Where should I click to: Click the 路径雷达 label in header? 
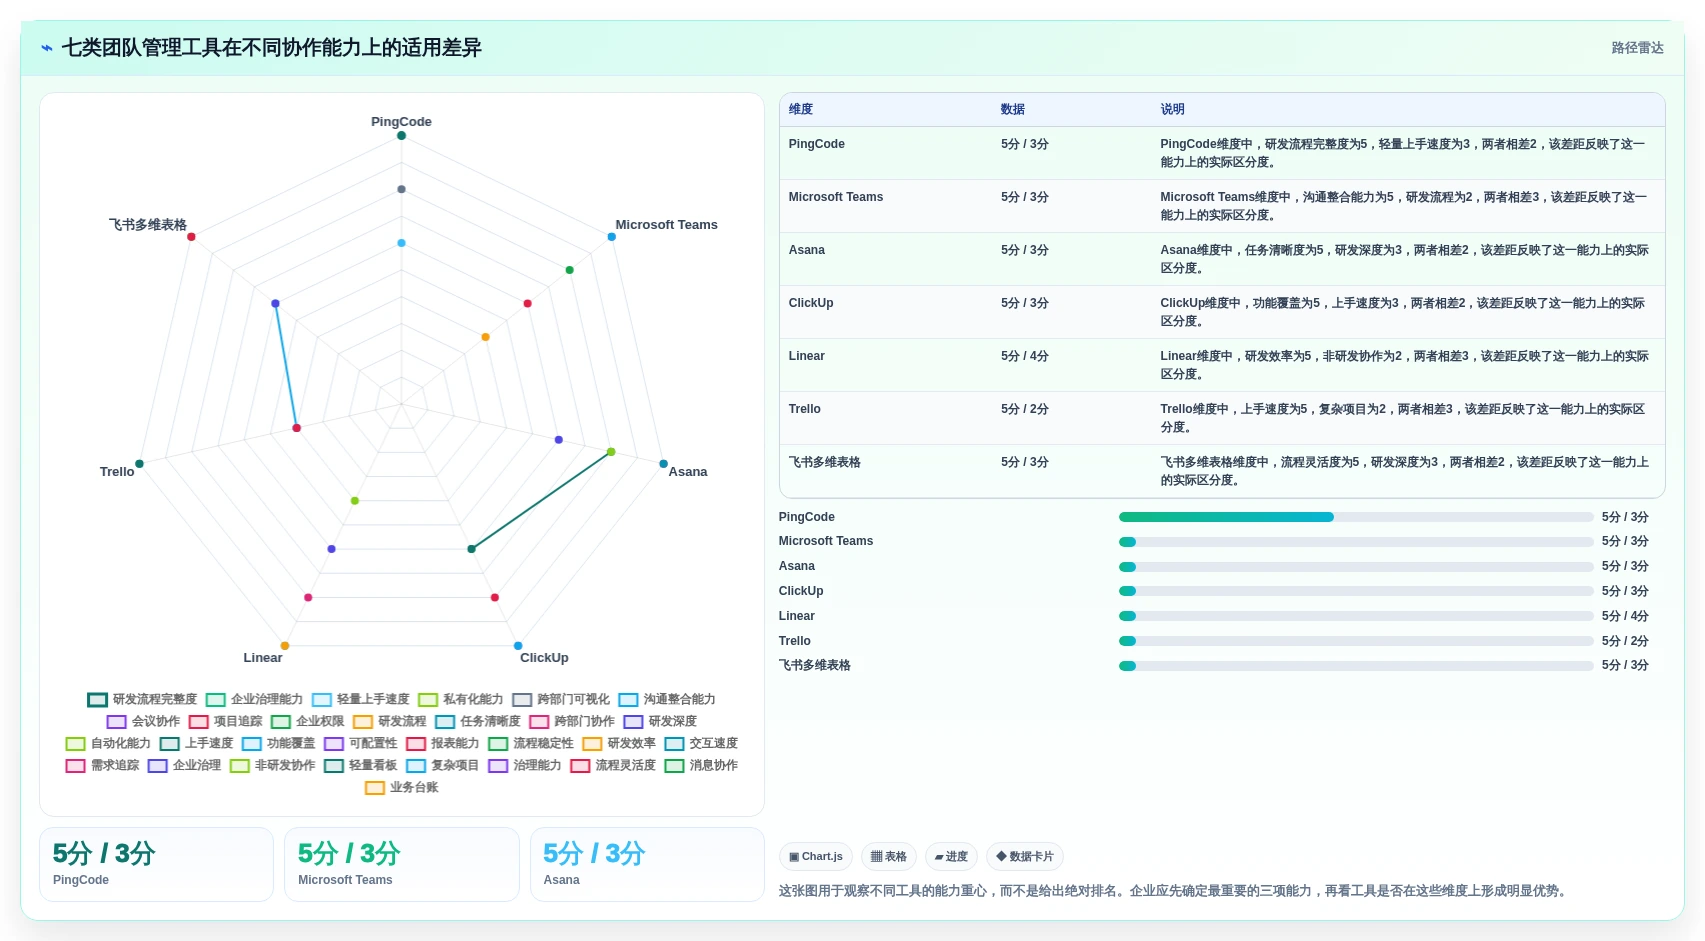tap(1637, 48)
